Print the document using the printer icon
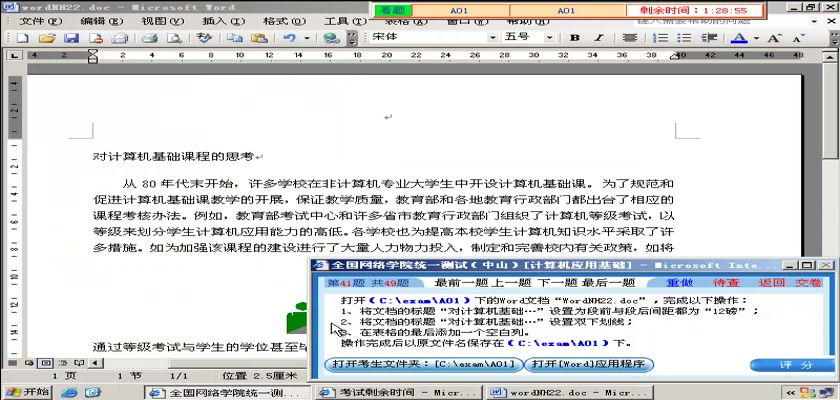Viewport: 840px width, 400px height. point(149,38)
